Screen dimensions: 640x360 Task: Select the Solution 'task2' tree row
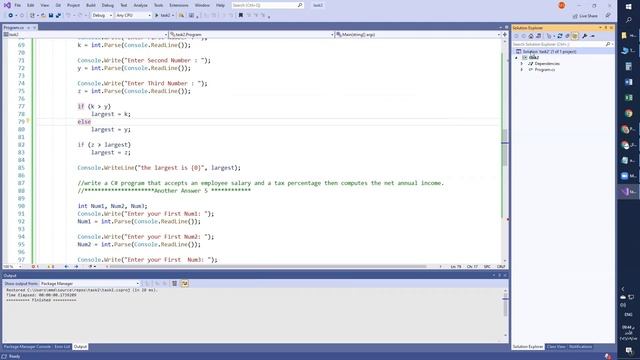pos(563,51)
